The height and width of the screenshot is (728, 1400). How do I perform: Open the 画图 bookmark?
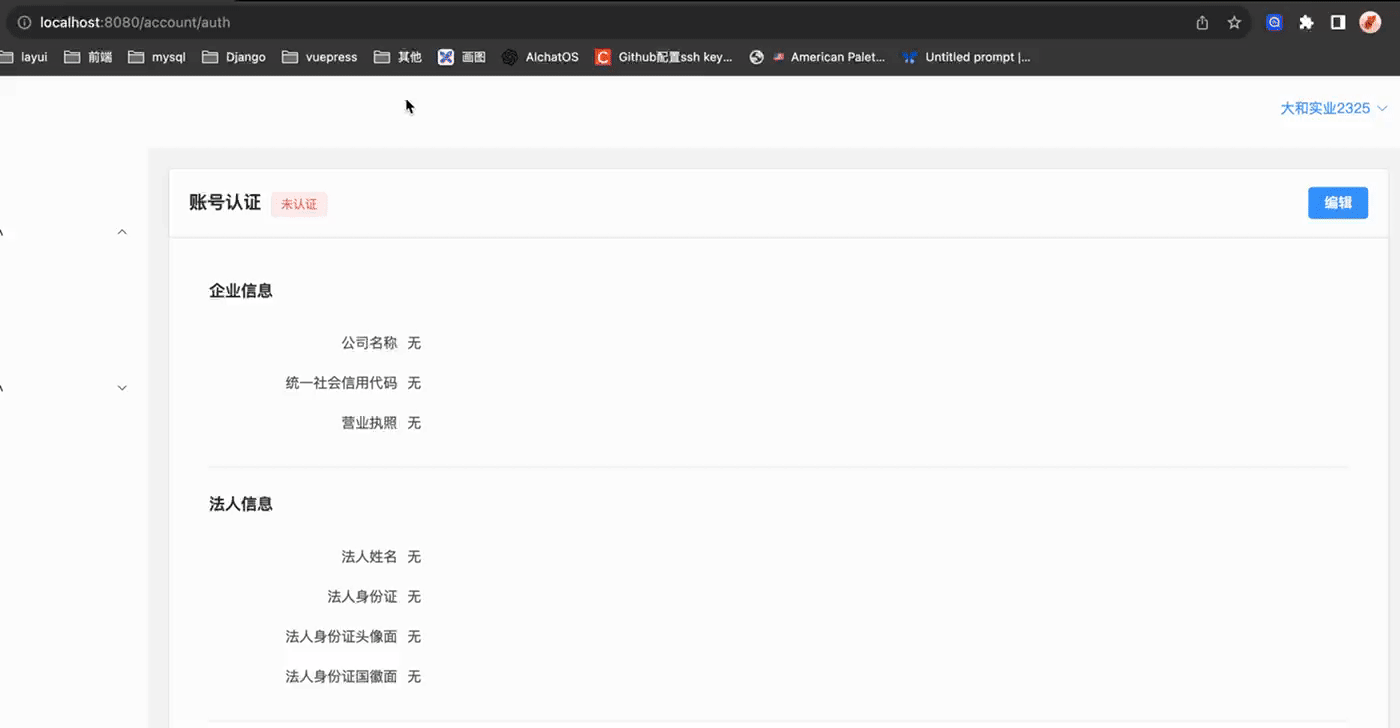(462, 57)
